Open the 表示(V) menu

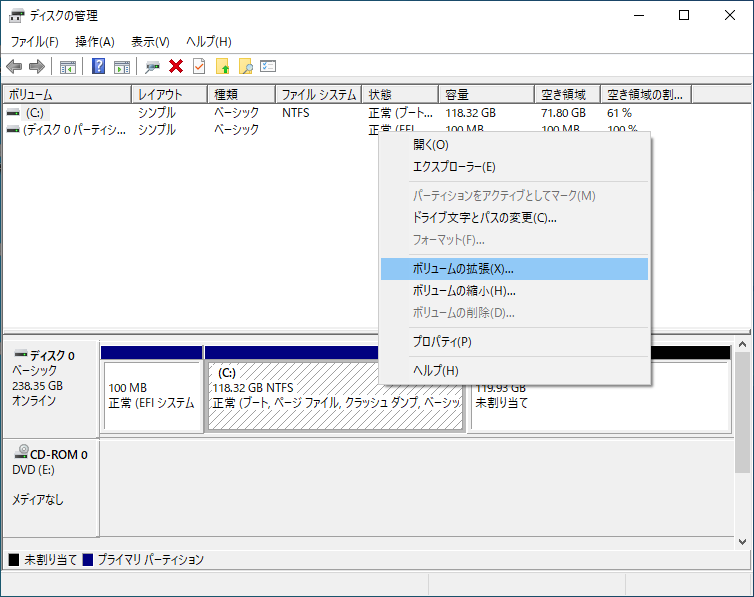(150, 41)
